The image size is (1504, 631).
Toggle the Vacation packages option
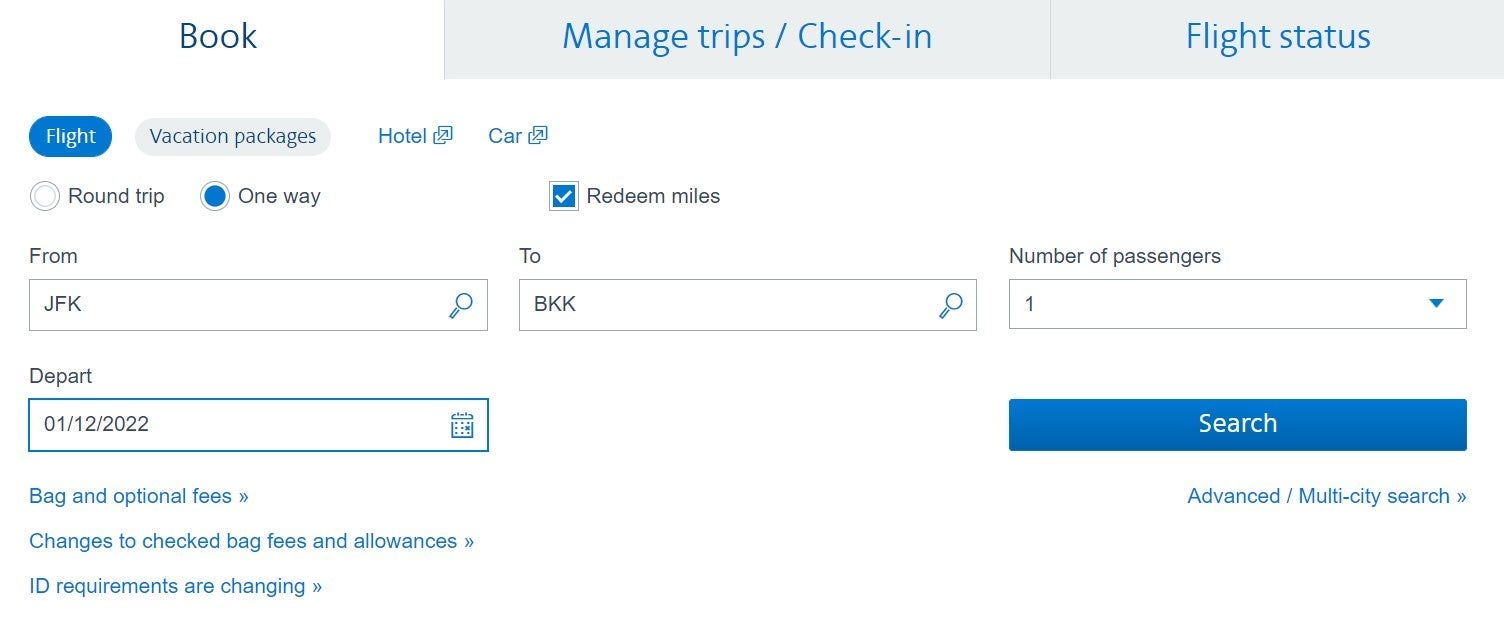[232, 136]
